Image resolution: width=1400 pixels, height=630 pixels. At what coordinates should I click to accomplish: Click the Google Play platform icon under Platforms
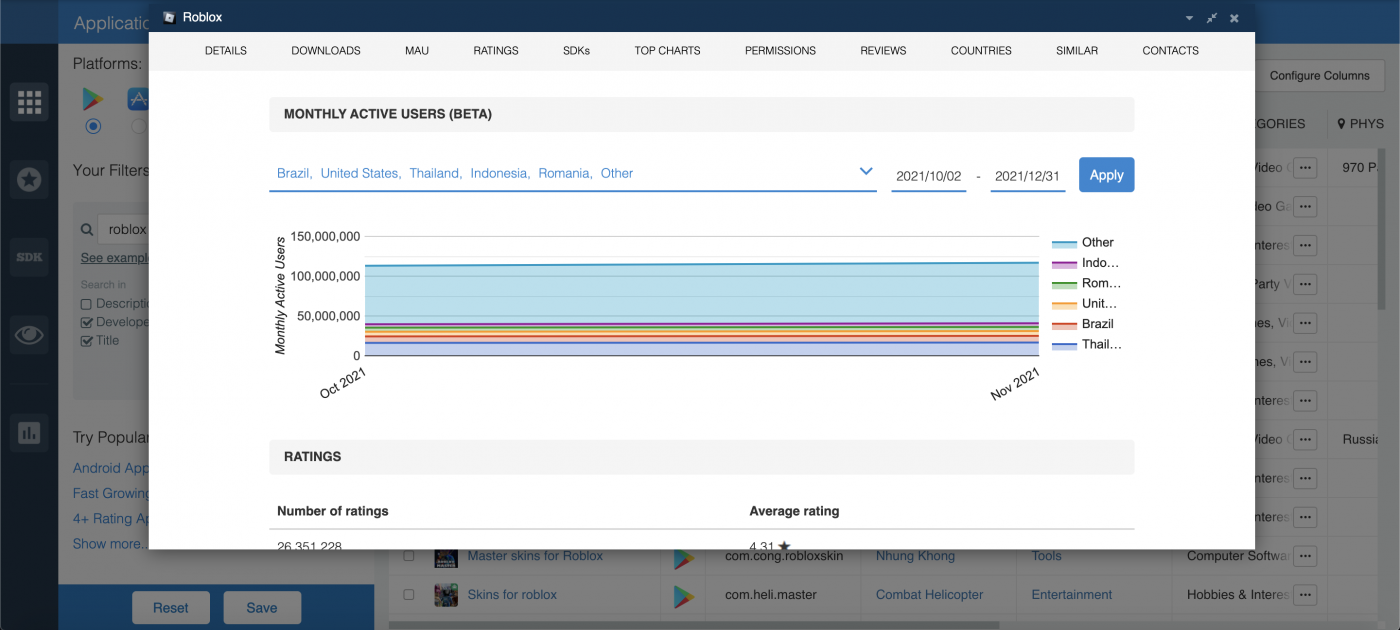click(93, 99)
